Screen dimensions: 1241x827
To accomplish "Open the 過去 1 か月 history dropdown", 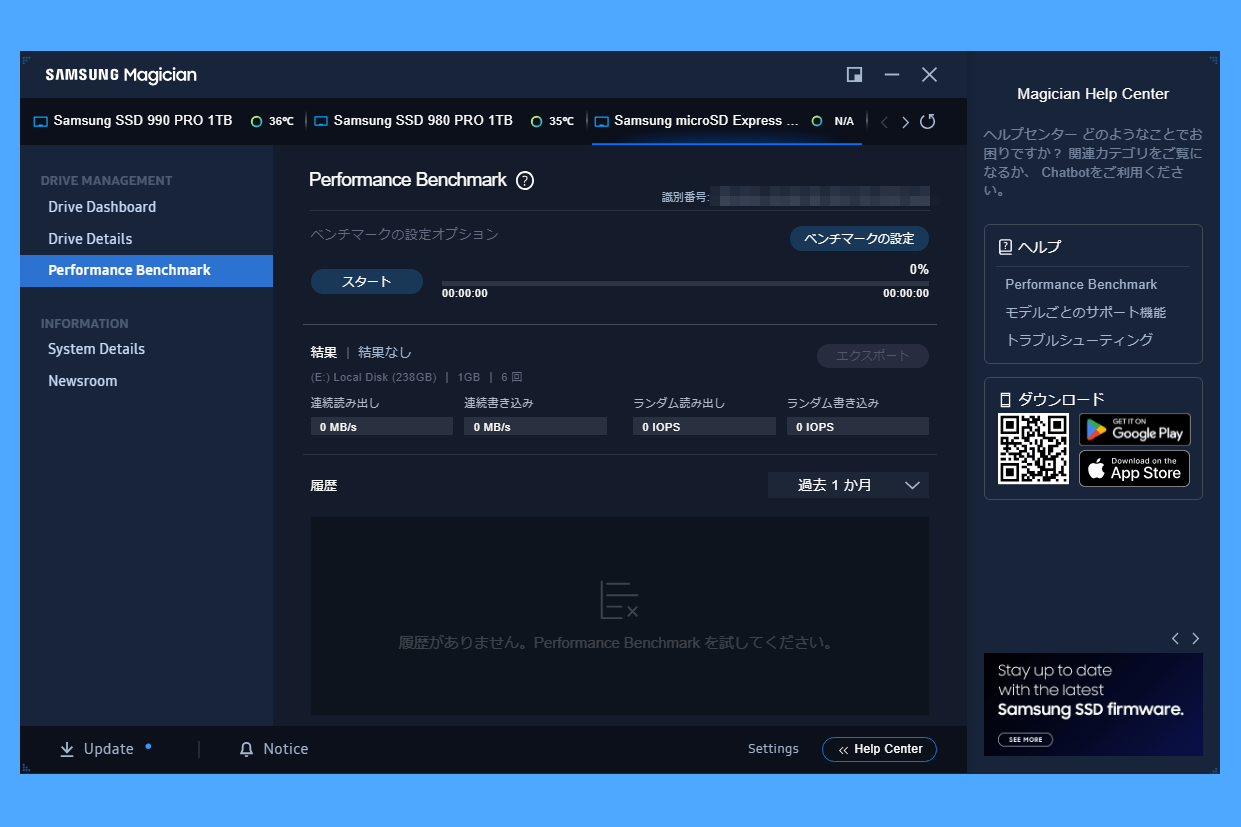I will point(848,485).
